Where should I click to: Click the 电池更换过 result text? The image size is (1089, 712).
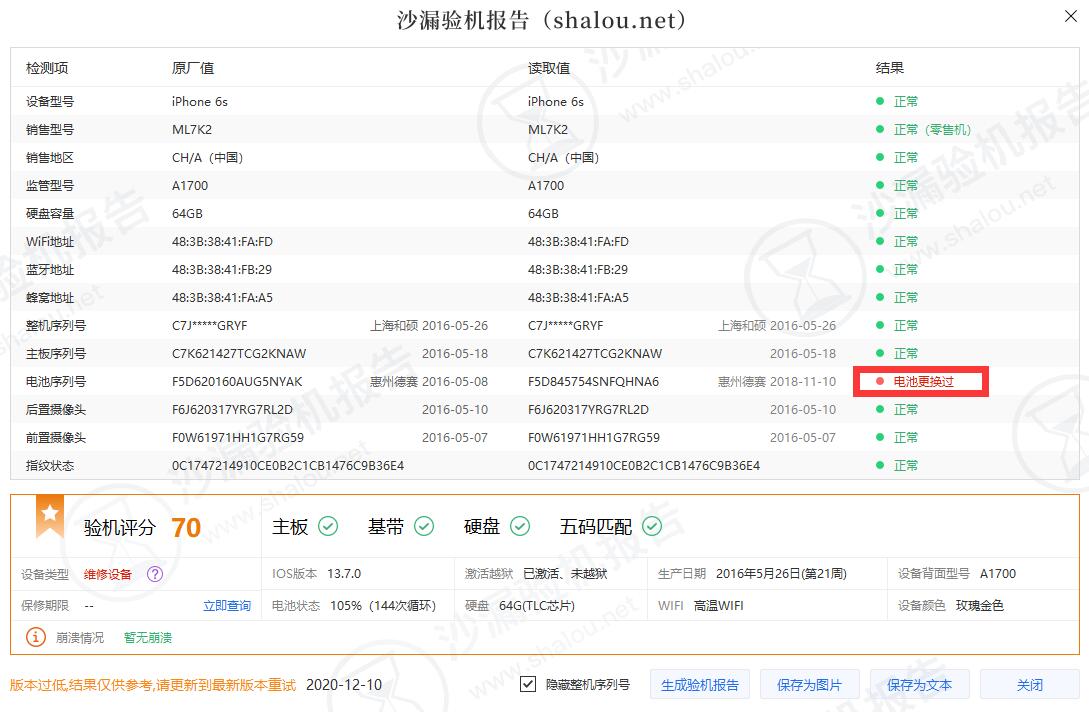coord(923,382)
